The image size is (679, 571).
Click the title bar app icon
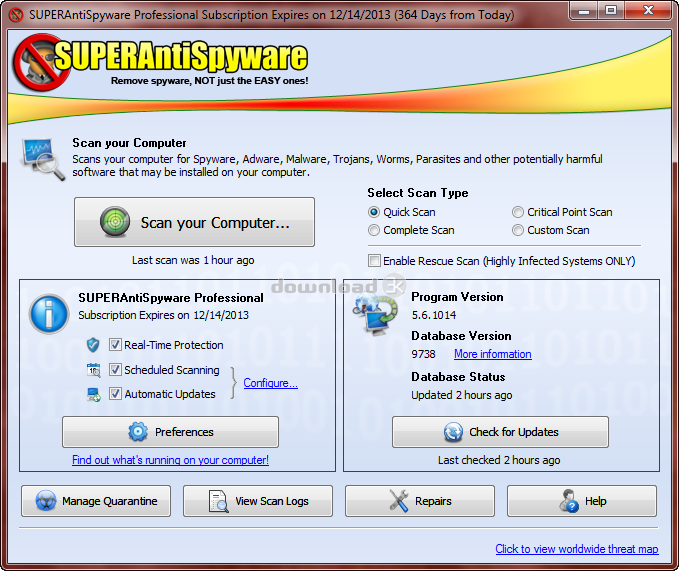point(16,15)
